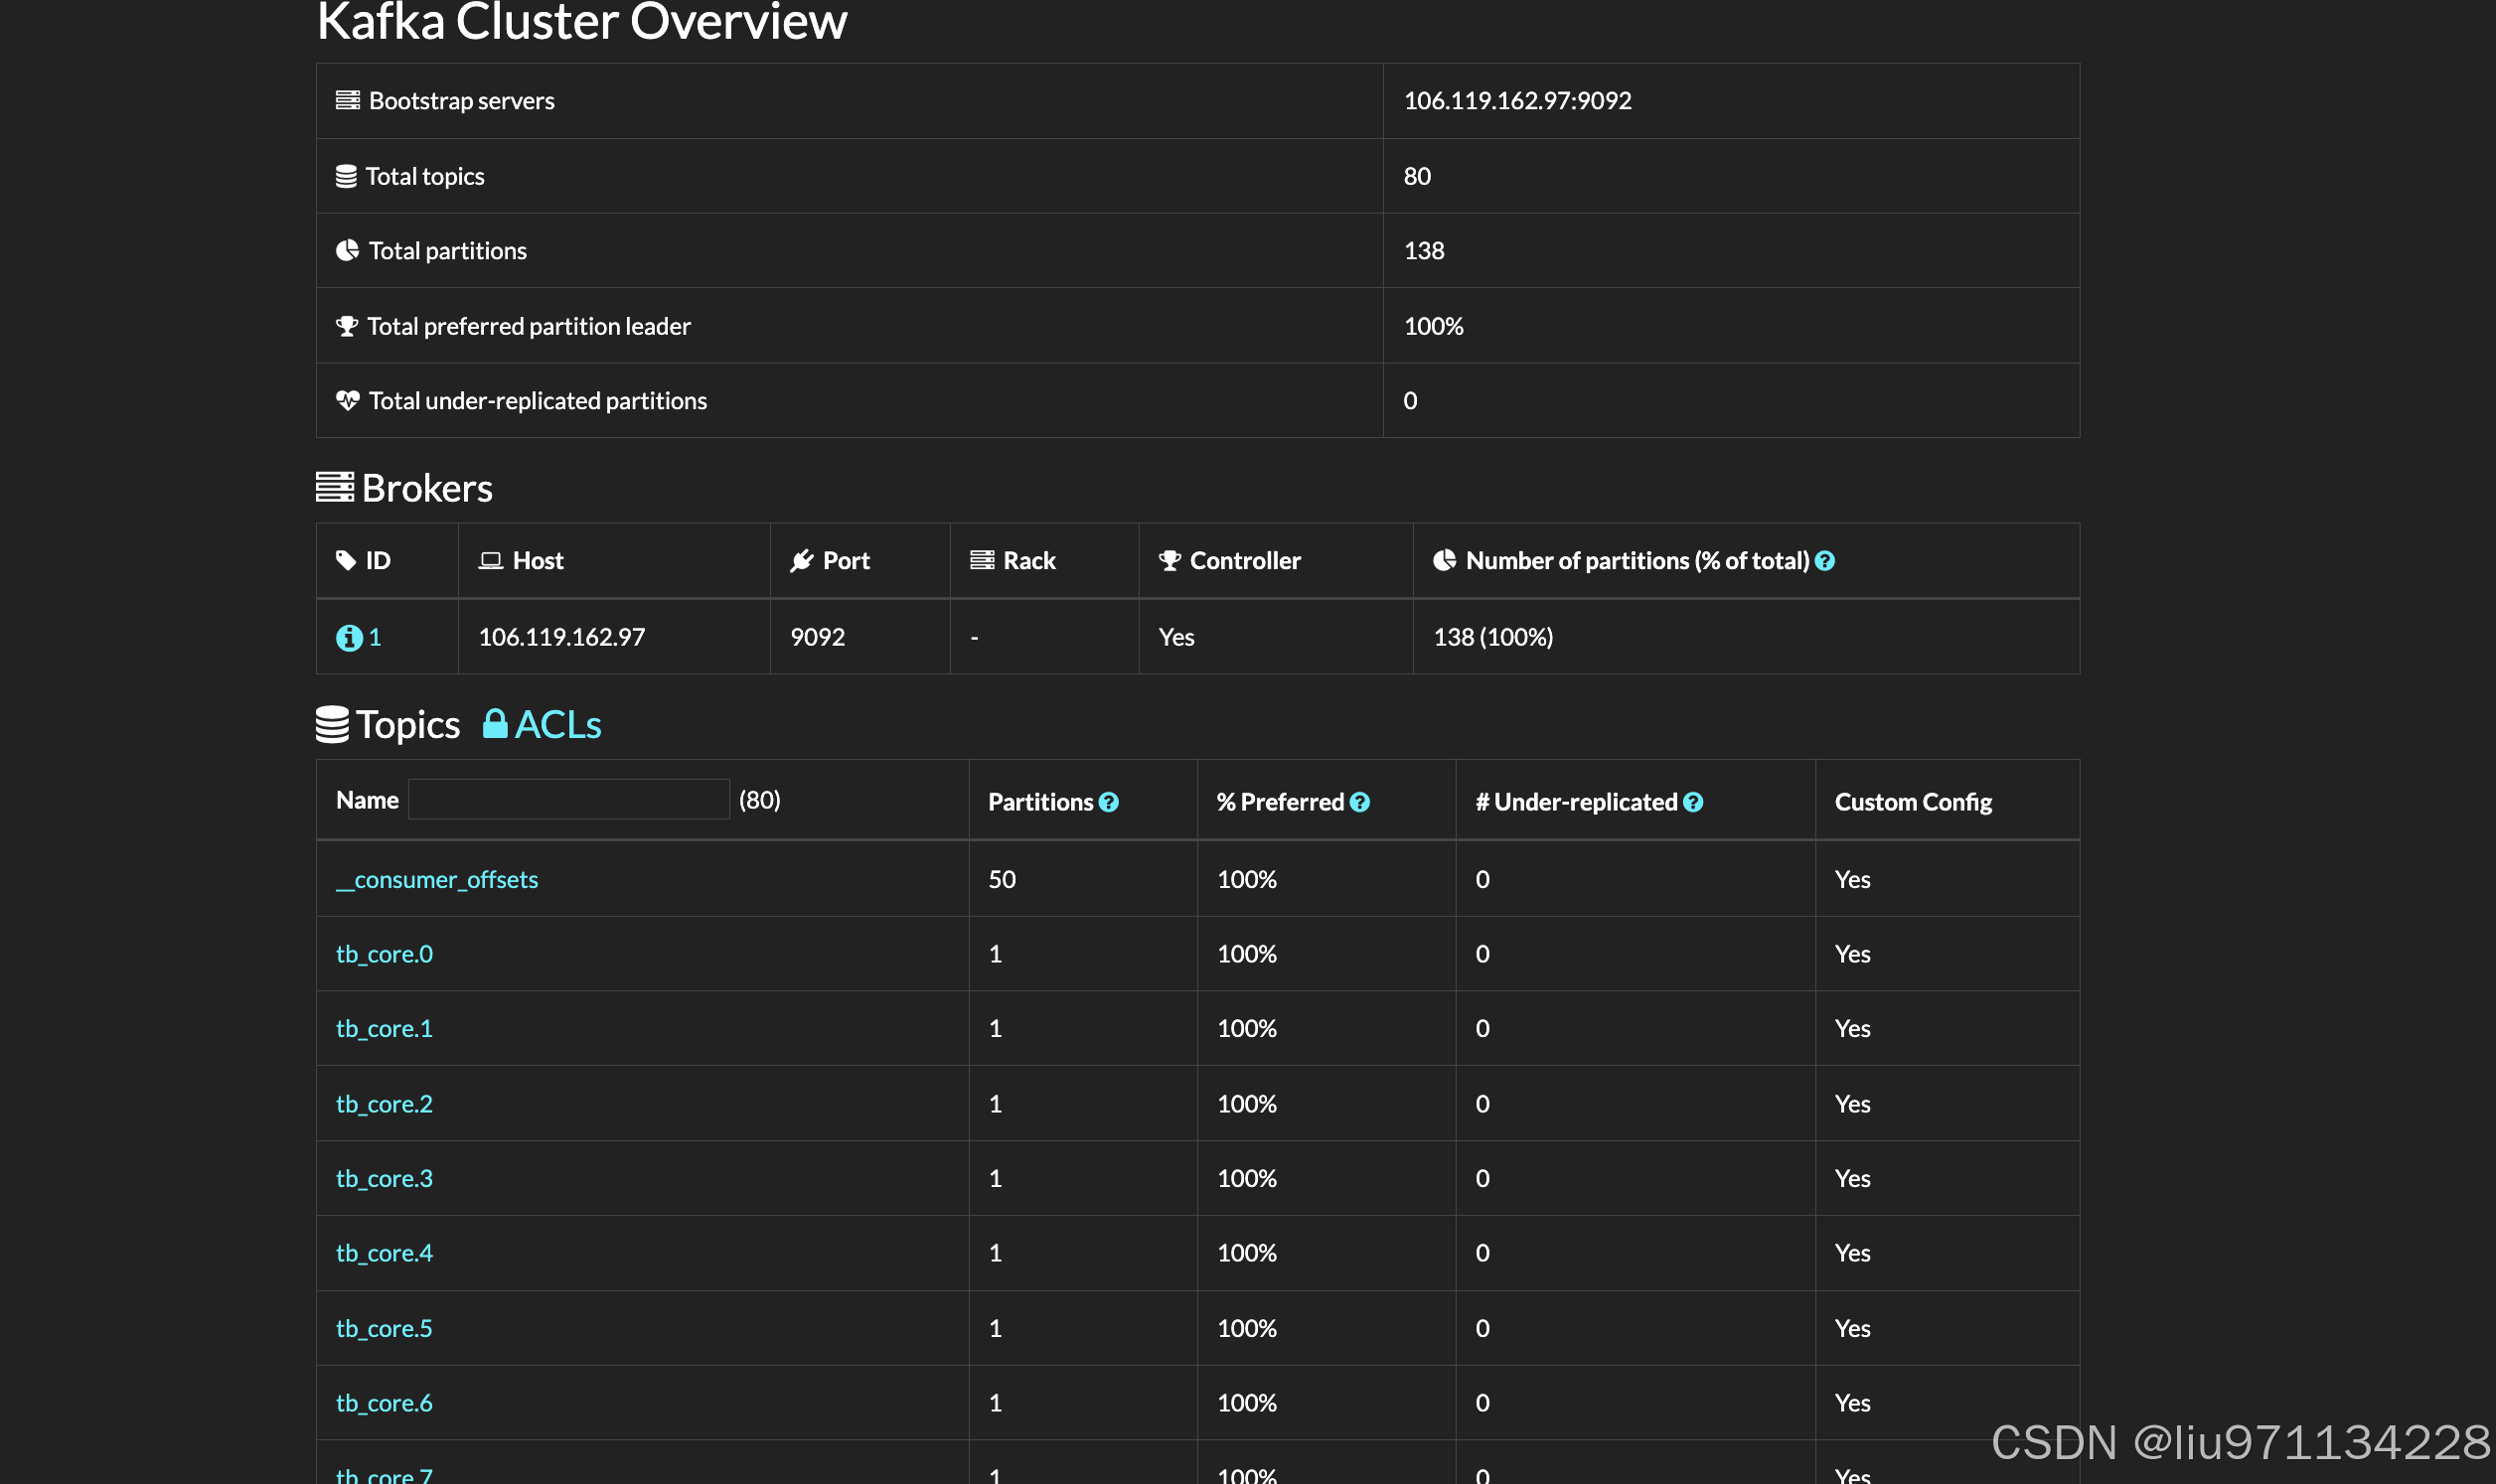
Task: Click the bootstrap servers icon
Action: click(347, 100)
